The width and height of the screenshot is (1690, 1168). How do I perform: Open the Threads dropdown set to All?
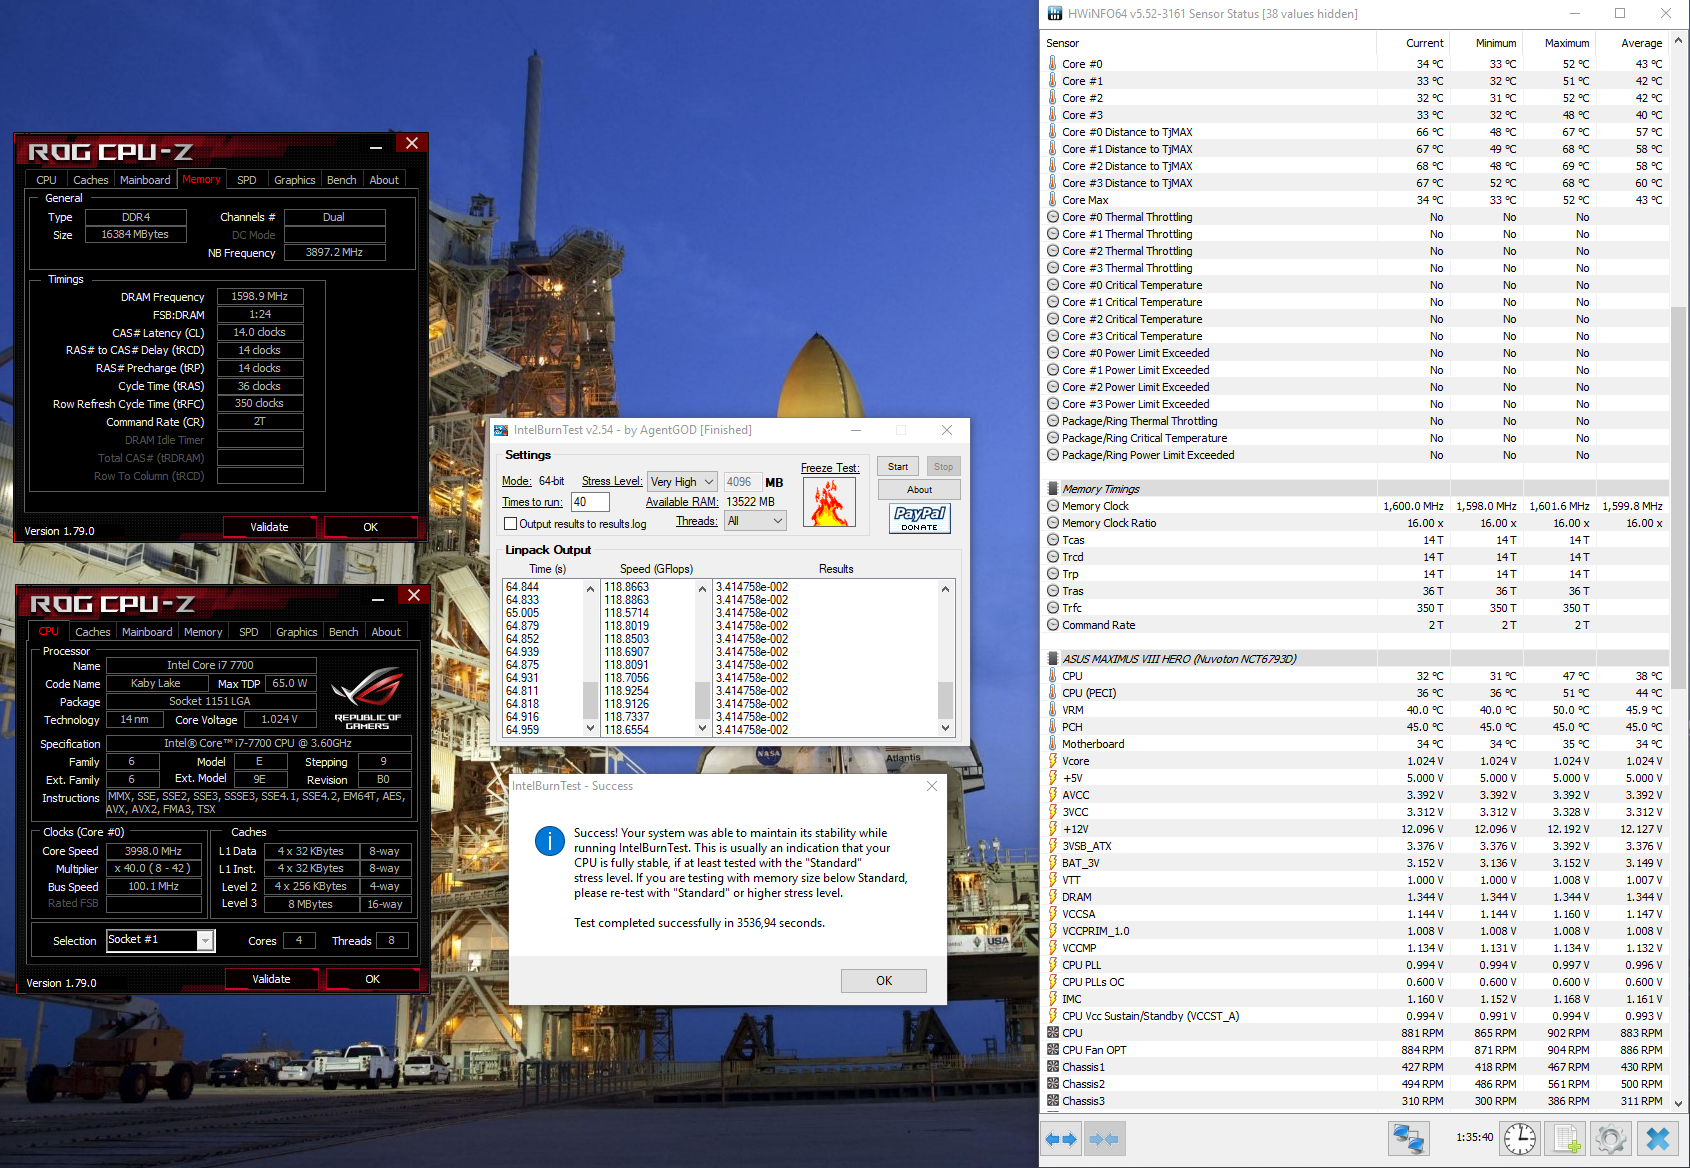click(755, 521)
